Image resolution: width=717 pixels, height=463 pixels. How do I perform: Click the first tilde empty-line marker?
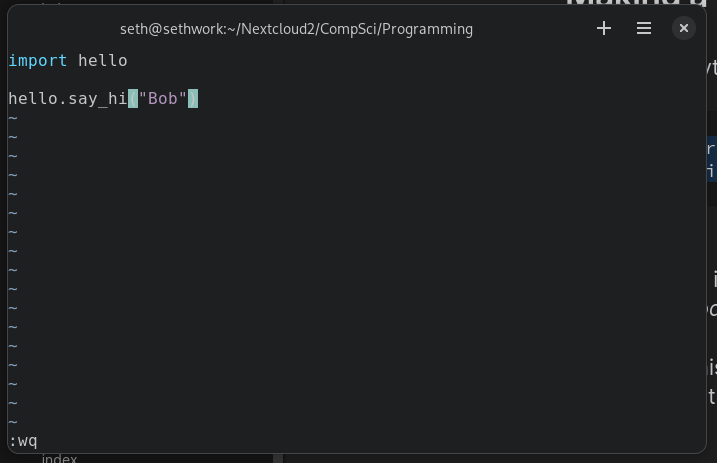(13, 118)
